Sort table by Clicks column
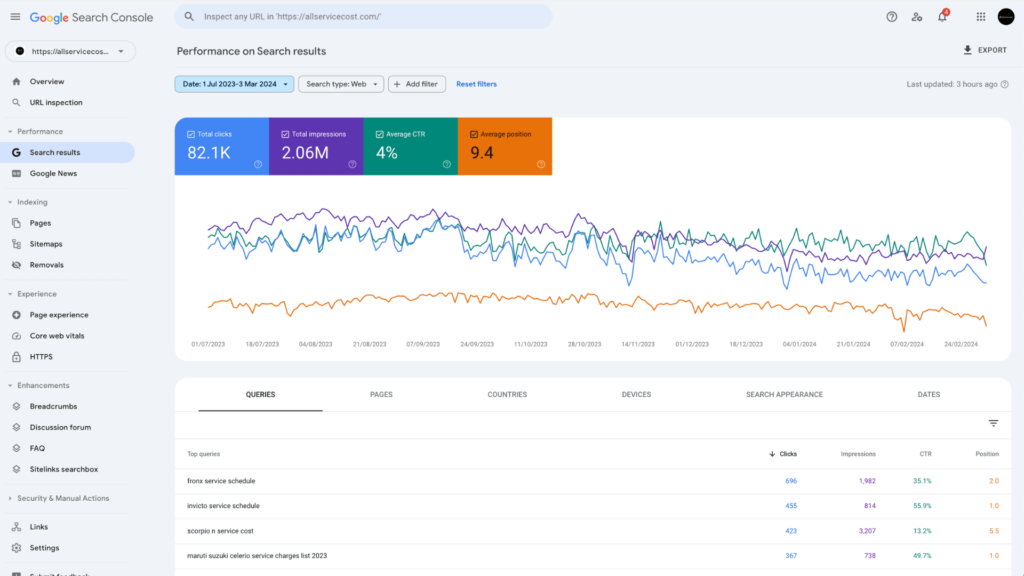Screen dimensions: 1024x576 click(782, 454)
